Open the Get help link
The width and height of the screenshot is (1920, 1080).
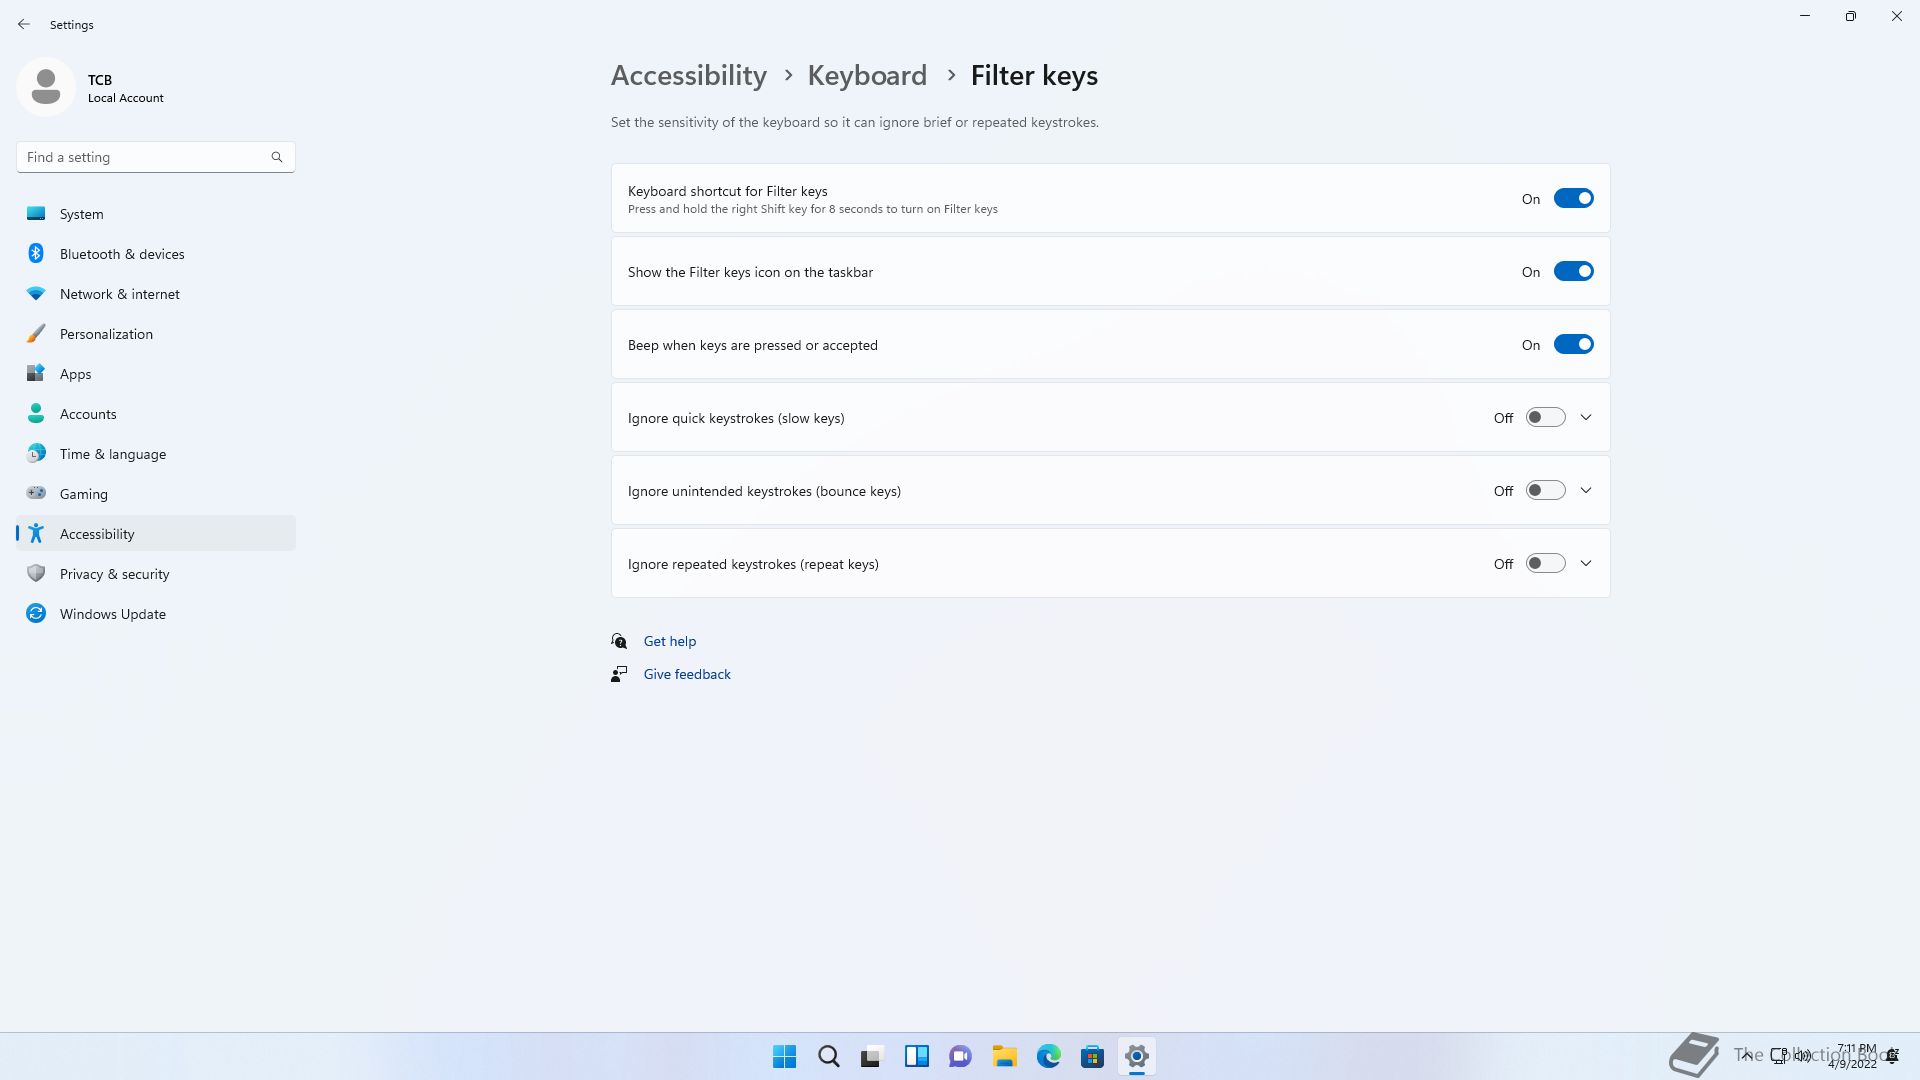tap(670, 641)
